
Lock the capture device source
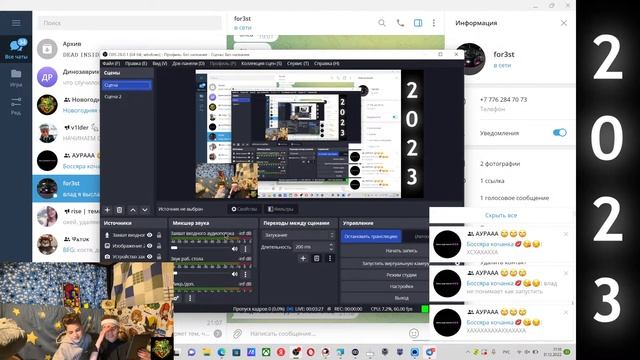point(159,257)
